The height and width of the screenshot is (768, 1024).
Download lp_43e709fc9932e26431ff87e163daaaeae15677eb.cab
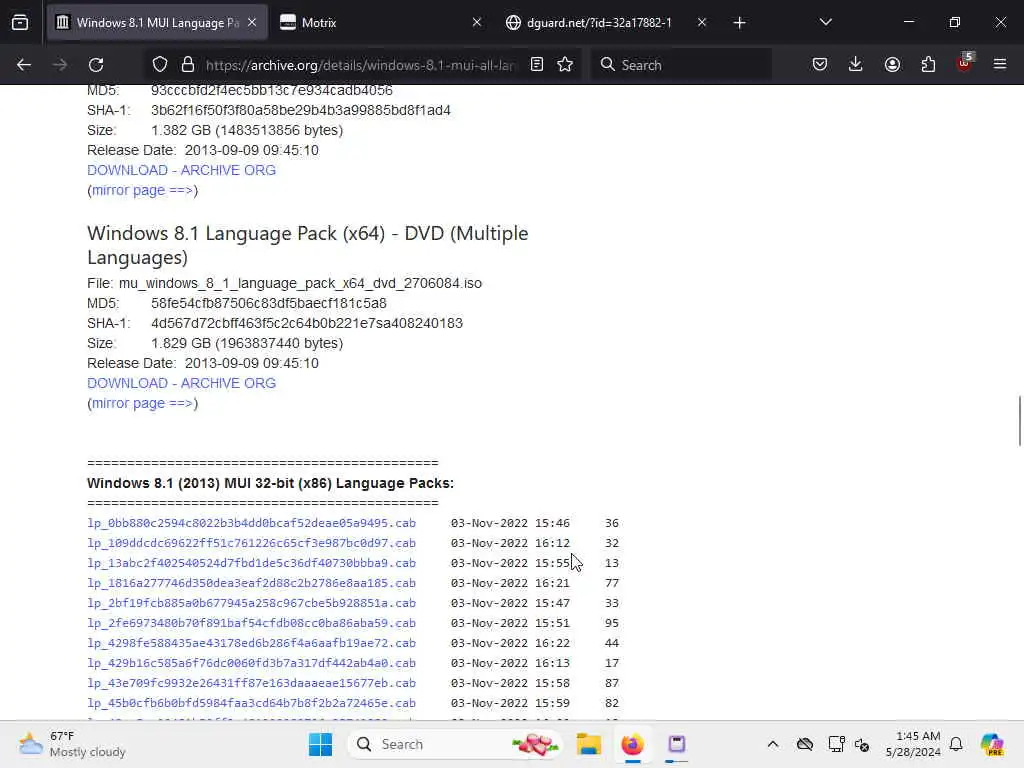pos(251,683)
